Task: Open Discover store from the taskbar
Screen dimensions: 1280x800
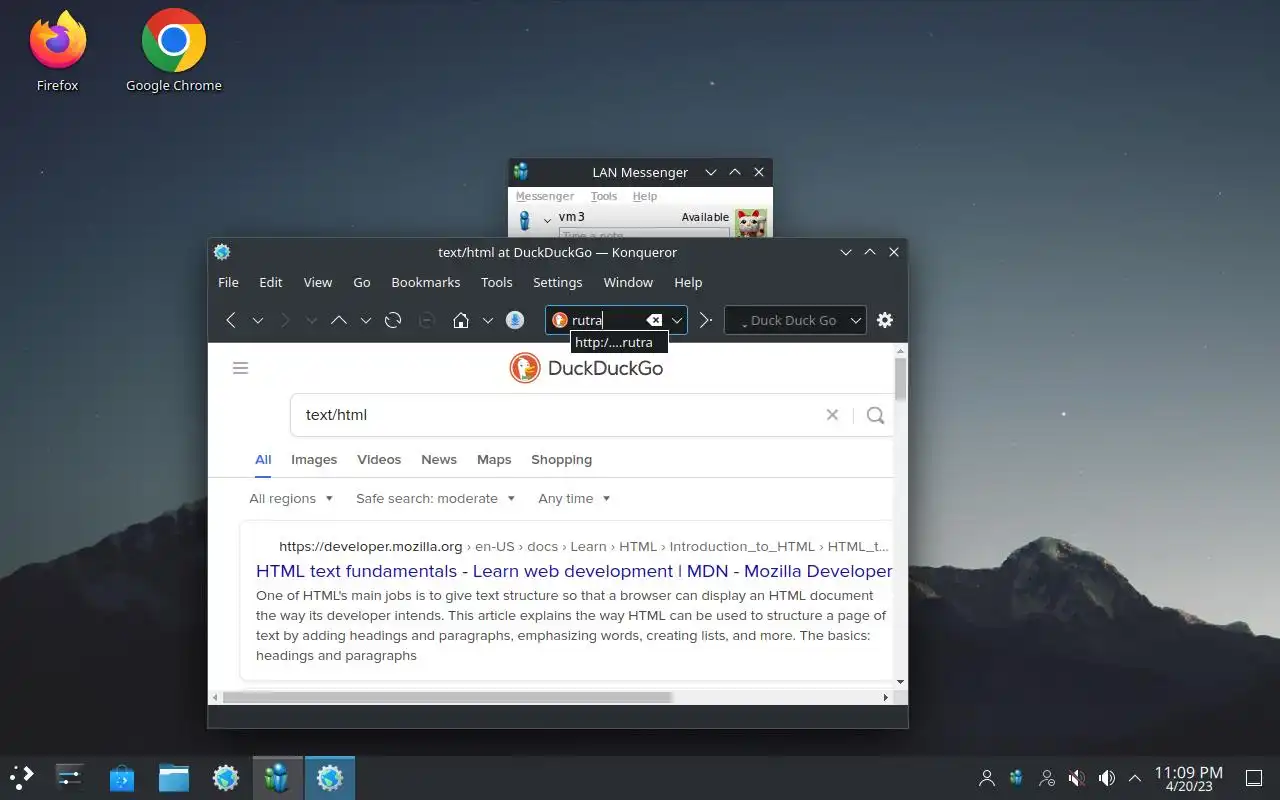Action: pos(122,777)
